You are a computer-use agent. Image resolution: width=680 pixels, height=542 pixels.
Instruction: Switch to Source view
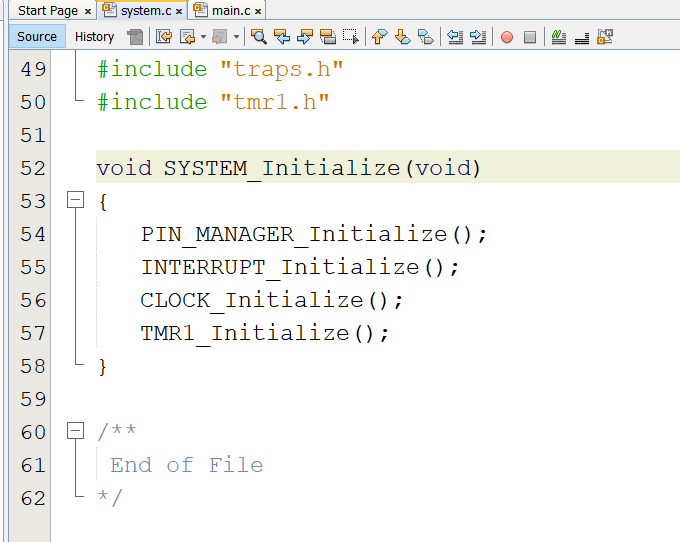click(x=37, y=36)
